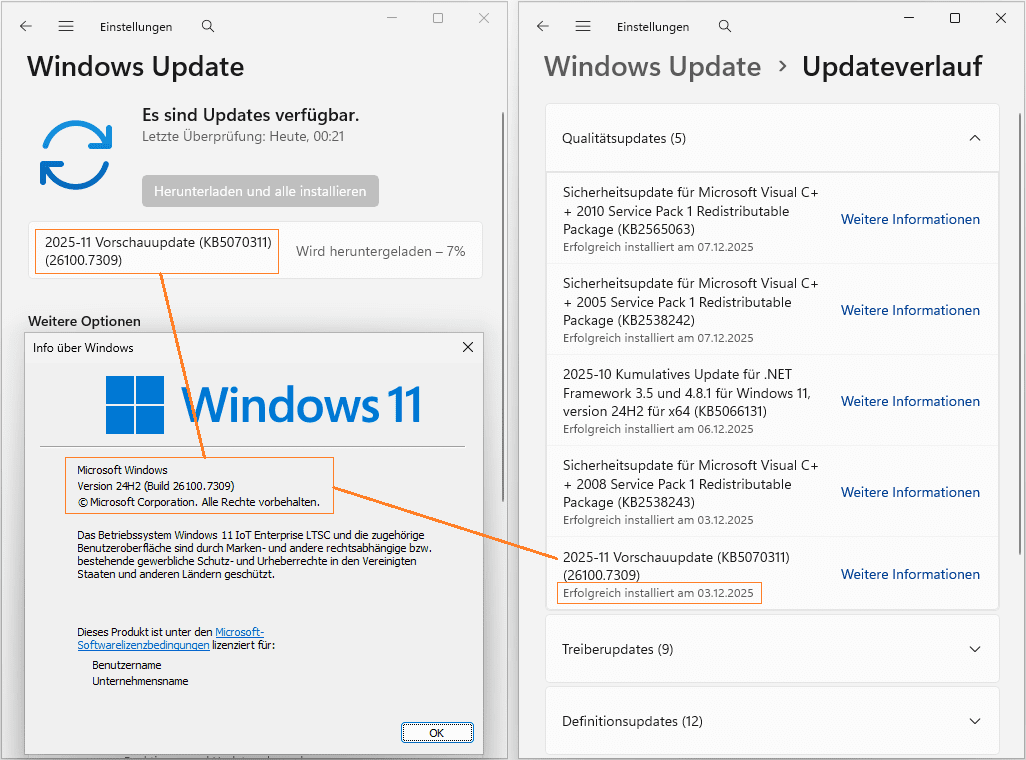Go back in left Windows Update window
Image resolution: width=1026 pixels, height=760 pixels.
26,26
